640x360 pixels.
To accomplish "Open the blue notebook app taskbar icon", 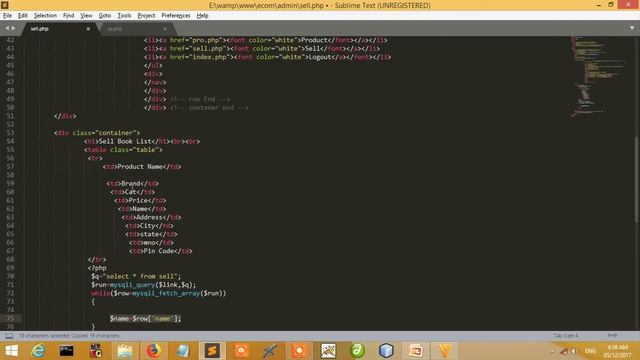I will pyautogui.click(x=183, y=351).
